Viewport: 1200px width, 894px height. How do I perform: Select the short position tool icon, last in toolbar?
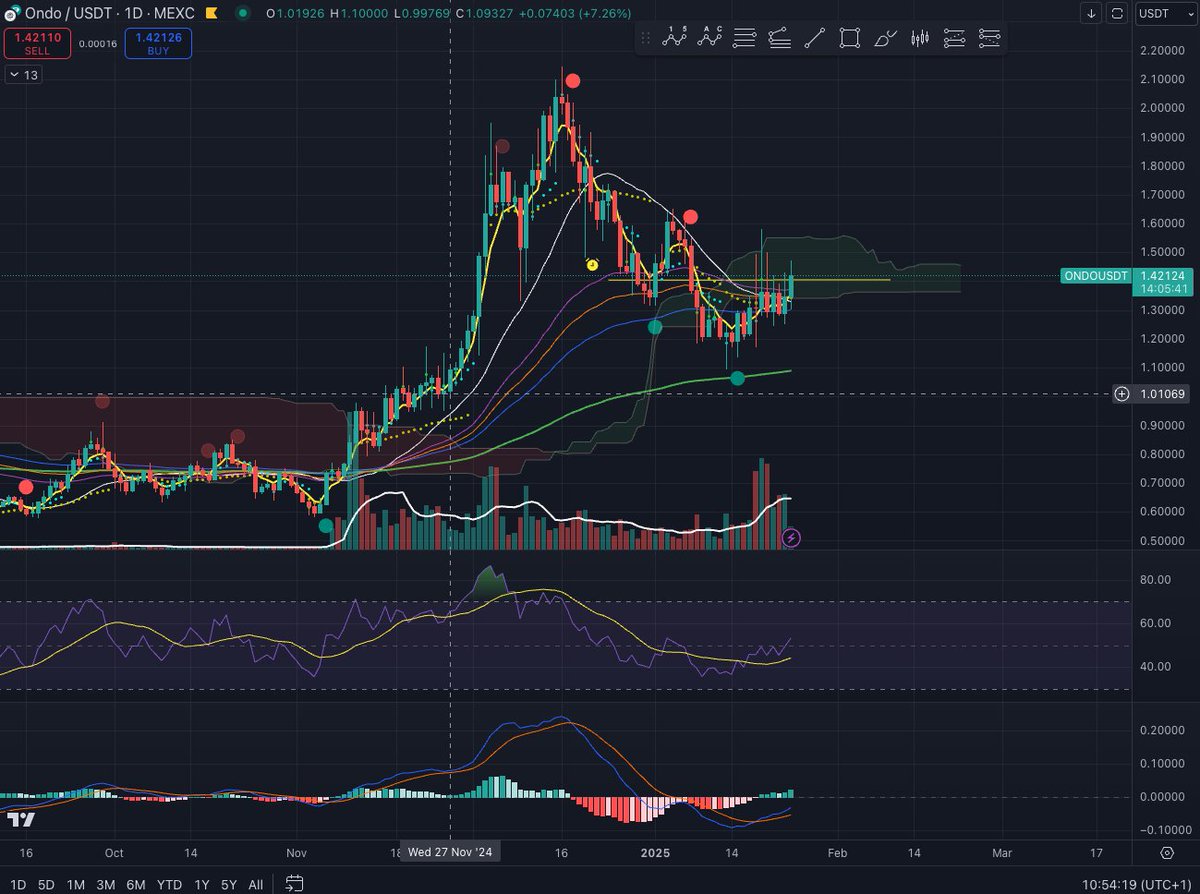point(989,38)
